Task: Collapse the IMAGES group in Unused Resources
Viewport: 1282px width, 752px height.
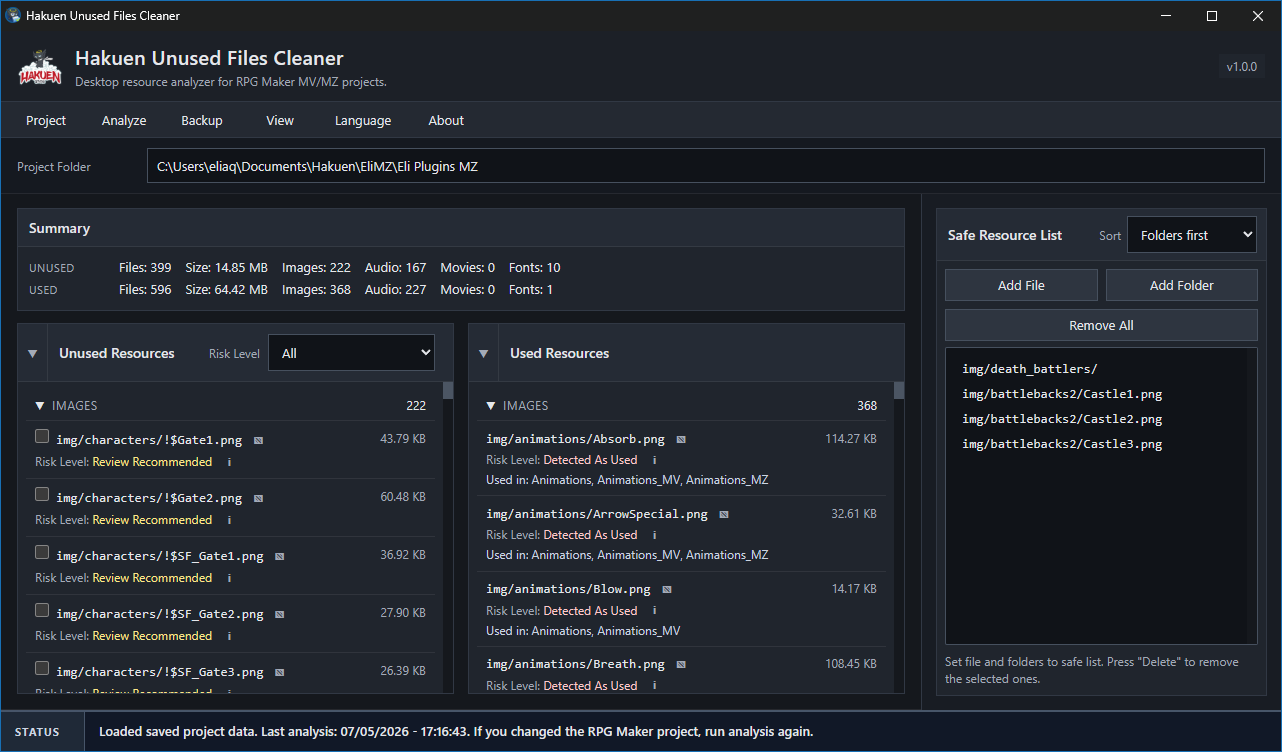Action: pos(40,406)
